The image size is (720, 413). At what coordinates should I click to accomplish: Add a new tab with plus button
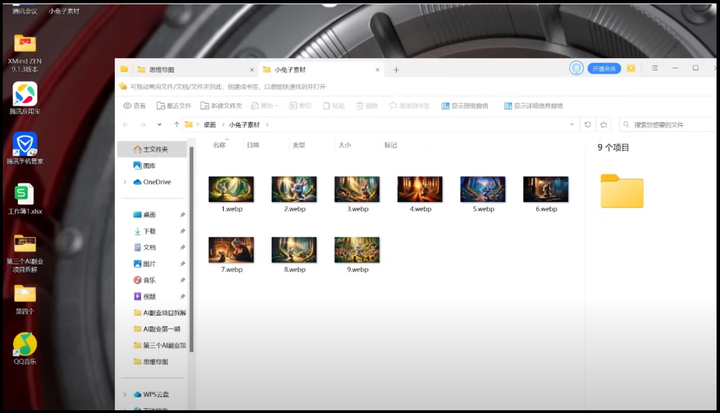click(x=396, y=70)
